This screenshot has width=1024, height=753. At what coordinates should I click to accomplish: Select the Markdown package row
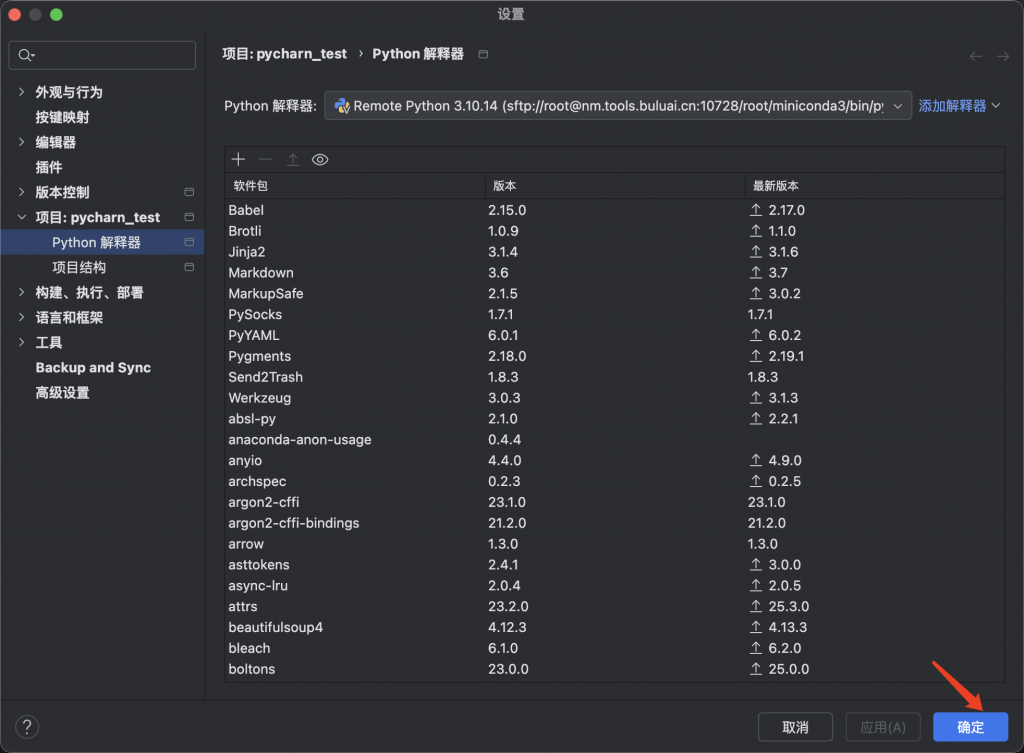pos(614,272)
